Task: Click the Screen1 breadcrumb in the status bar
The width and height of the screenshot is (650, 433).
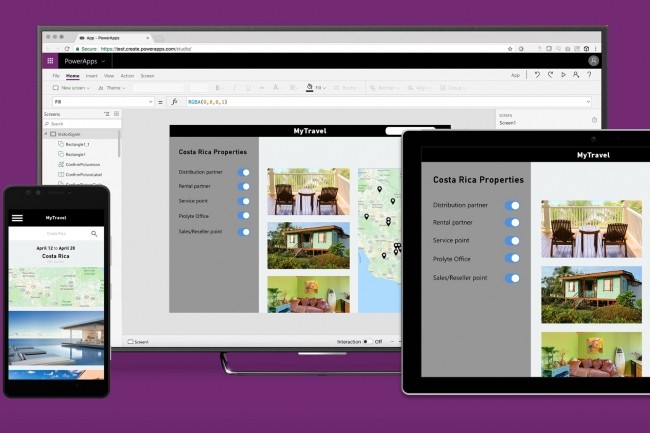Action: pyautogui.click(x=138, y=342)
